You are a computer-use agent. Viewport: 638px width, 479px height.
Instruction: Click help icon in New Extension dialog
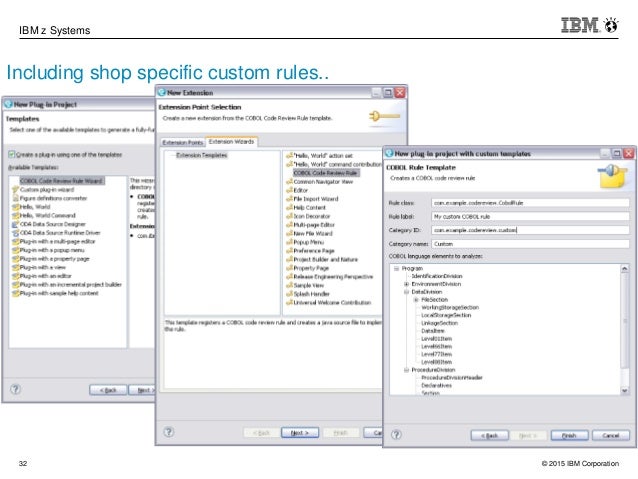[169, 432]
